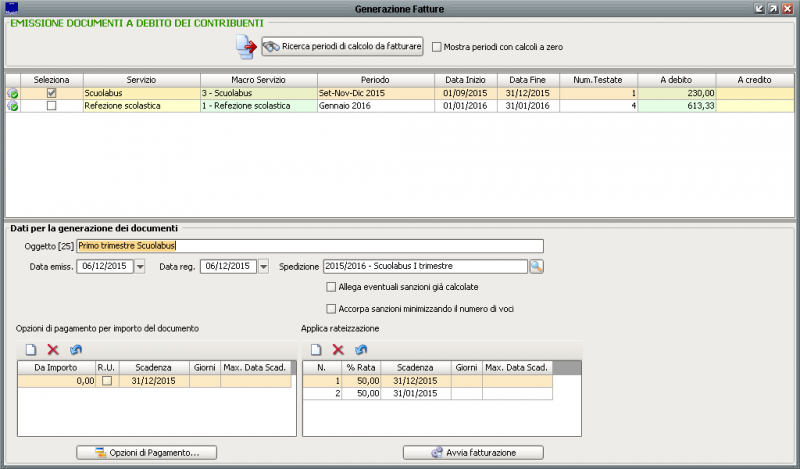
Task: Open the Spedizione search lookup icon
Action: point(536,266)
